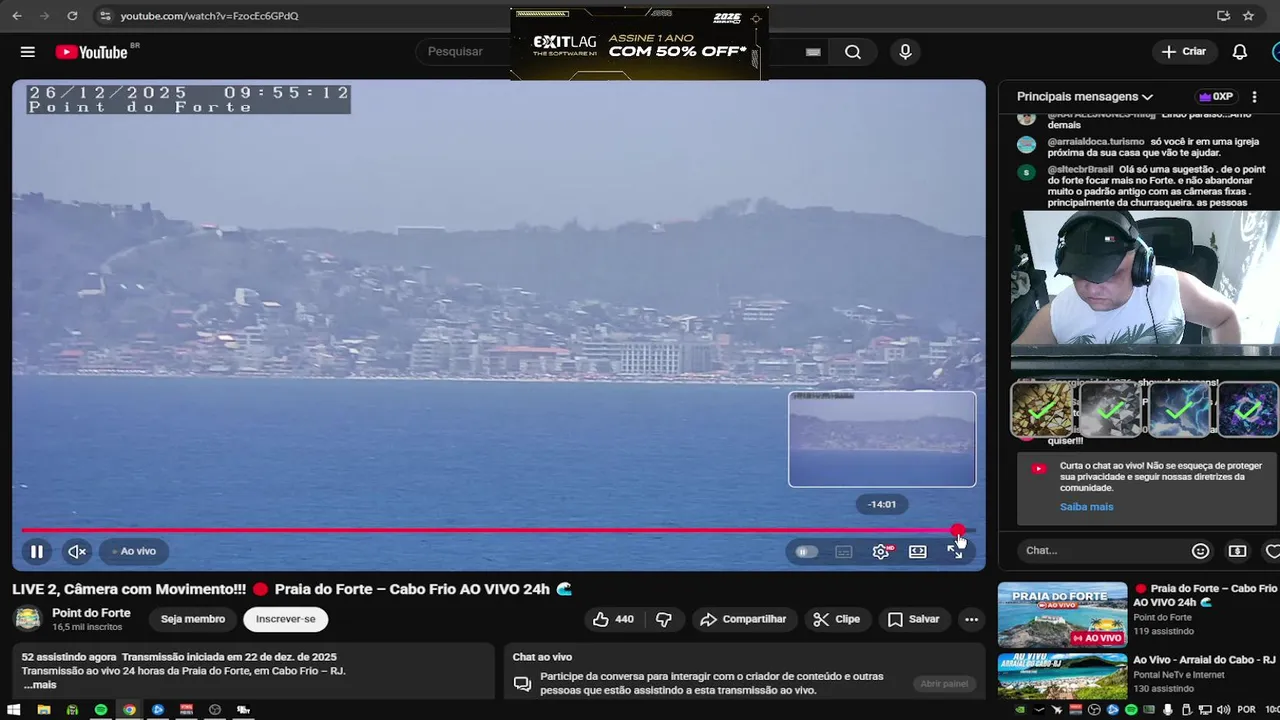
Task: Open the Point do Forte channel avatar
Action: (28, 619)
